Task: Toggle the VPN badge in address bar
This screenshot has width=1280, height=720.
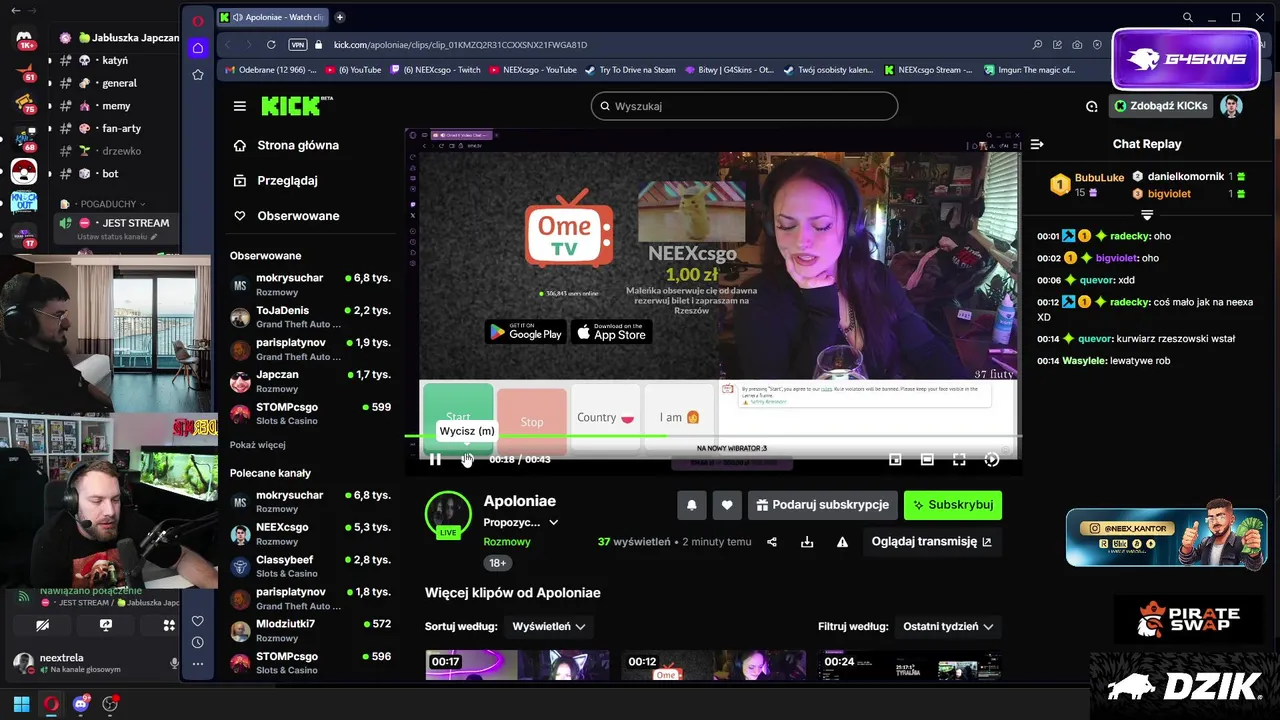Action: 297,45
